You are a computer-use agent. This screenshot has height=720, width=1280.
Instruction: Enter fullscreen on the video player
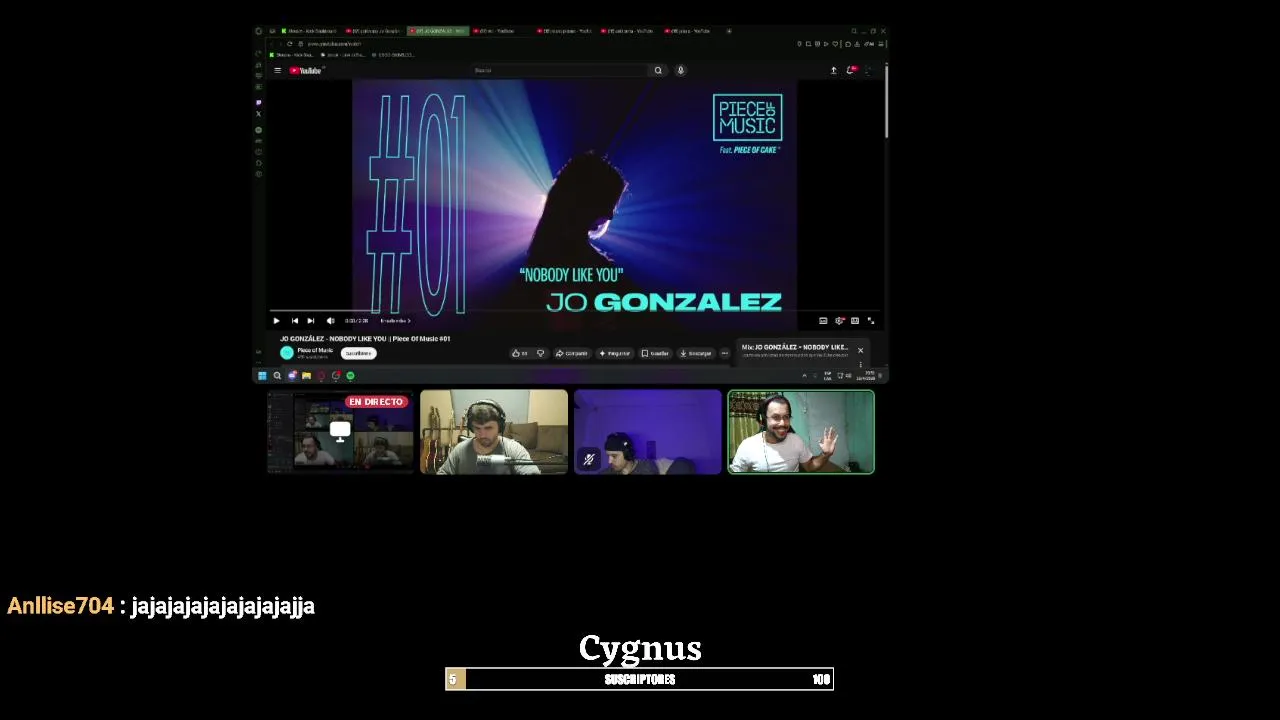pyautogui.click(x=871, y=321)
